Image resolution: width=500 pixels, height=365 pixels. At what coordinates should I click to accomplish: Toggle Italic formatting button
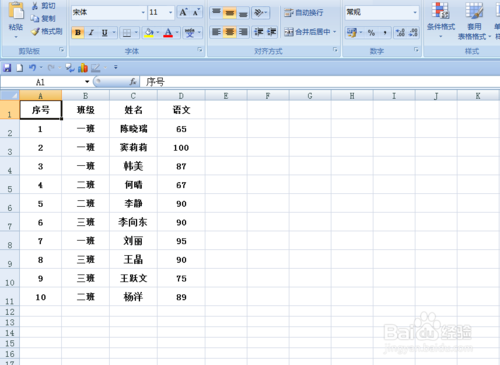pos(91,33)
